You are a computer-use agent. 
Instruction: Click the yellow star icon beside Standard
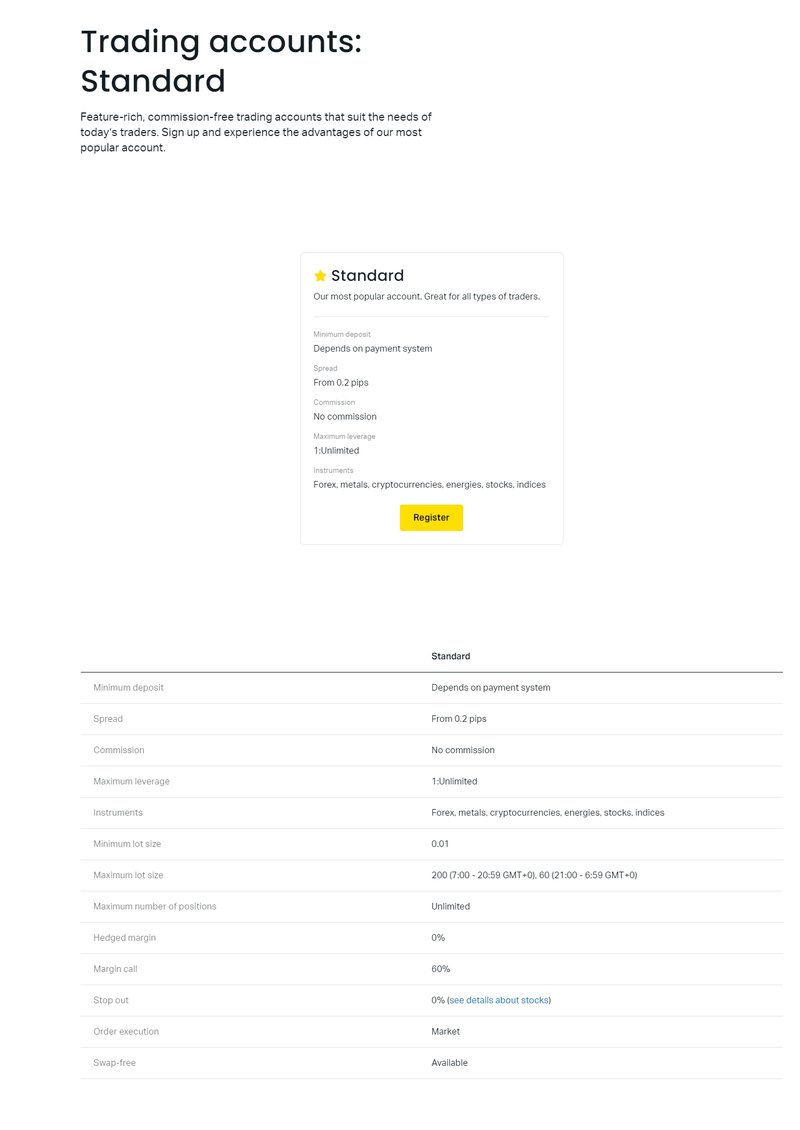320,276
